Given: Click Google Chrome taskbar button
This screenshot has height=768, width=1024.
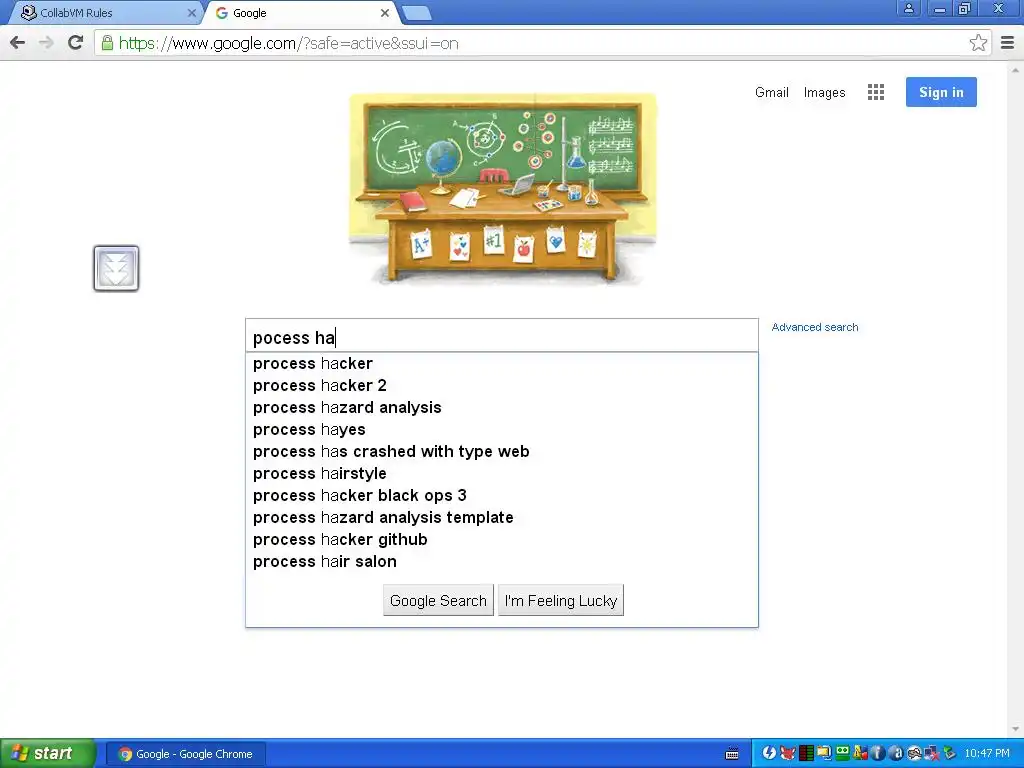Looking at the screenshot, I should [x=185, y=754].
